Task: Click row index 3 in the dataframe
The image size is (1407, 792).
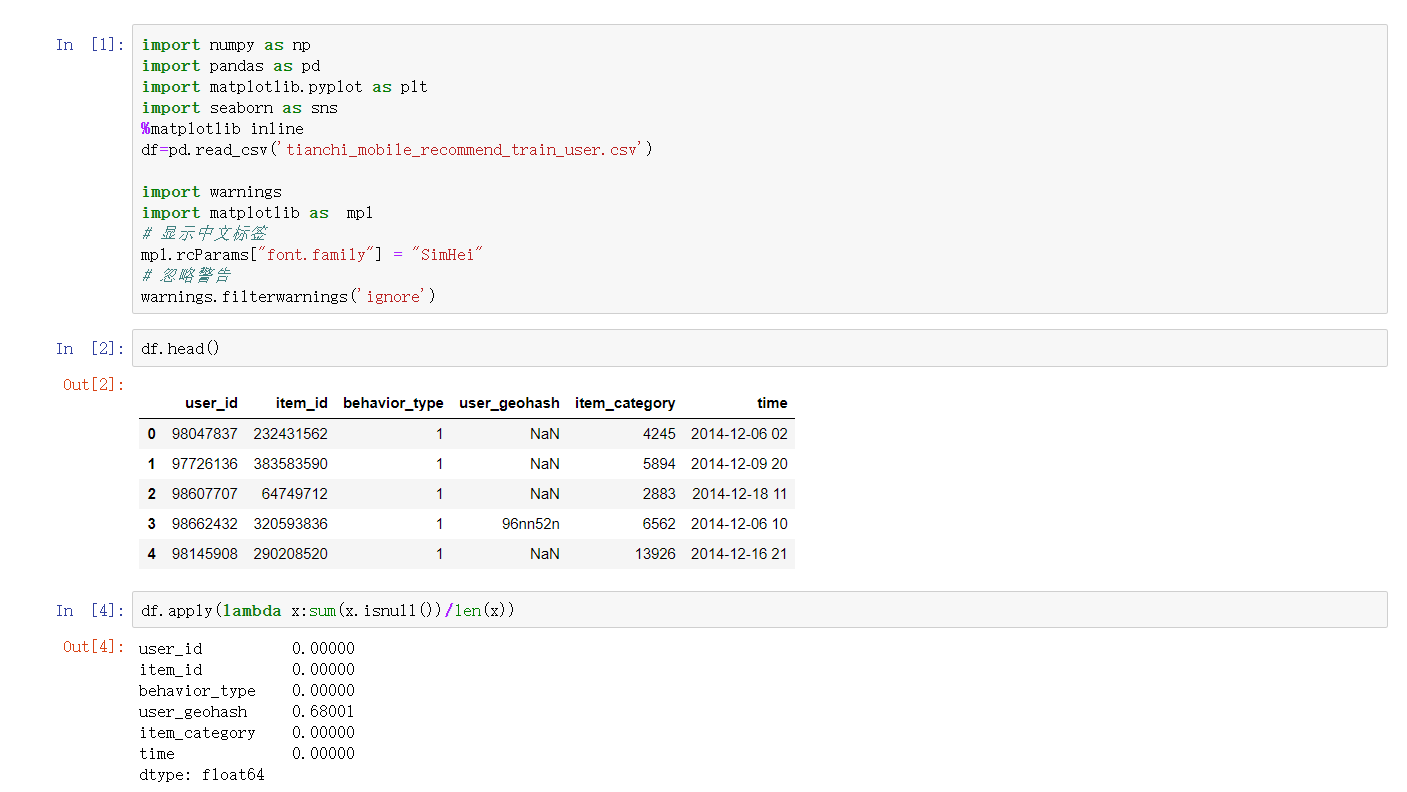Action: pyautogui.click(x=152, y=524)
